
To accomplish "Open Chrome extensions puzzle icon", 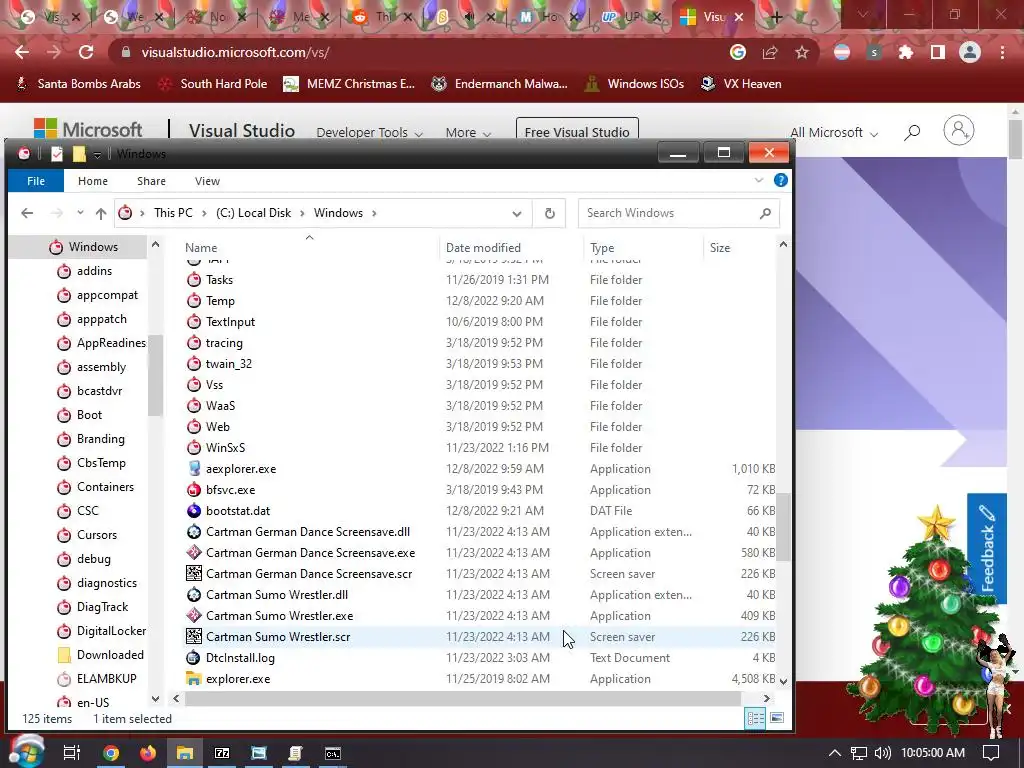I will 906,52.
